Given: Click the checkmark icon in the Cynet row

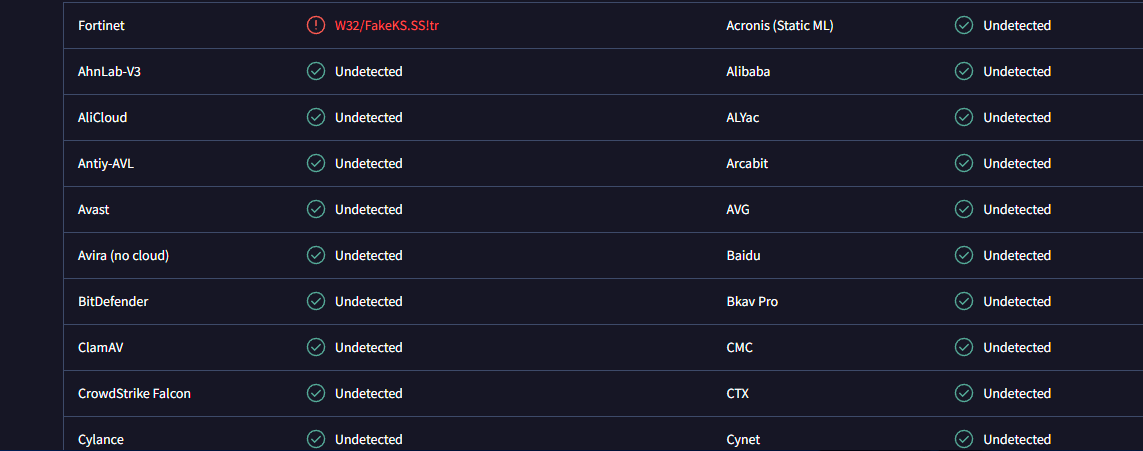Looking at the screenshot, I should tap(964, 439).
